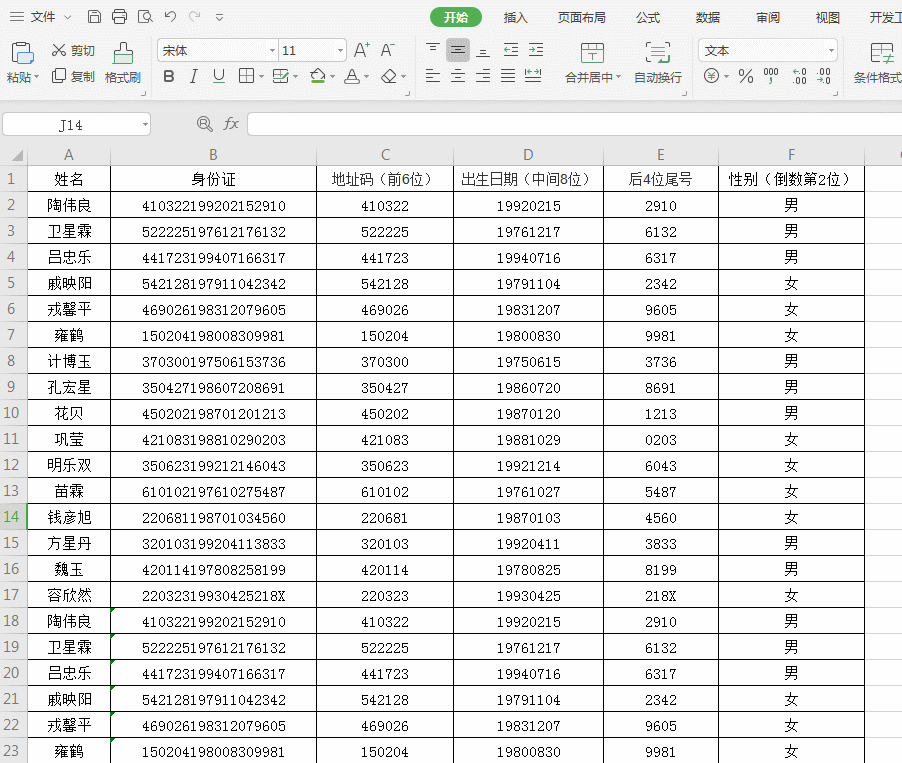Click the increase font size icon

(362, 50)
